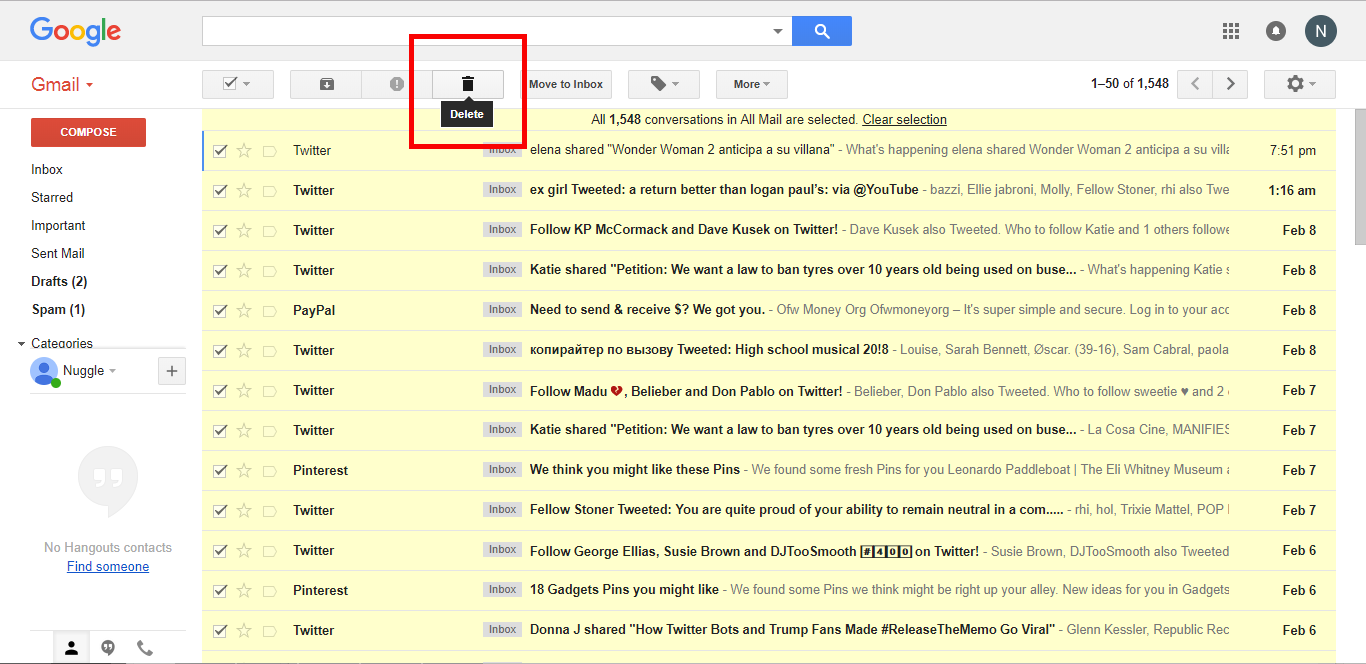Open the Gmail product dropdown

[62, 85]
